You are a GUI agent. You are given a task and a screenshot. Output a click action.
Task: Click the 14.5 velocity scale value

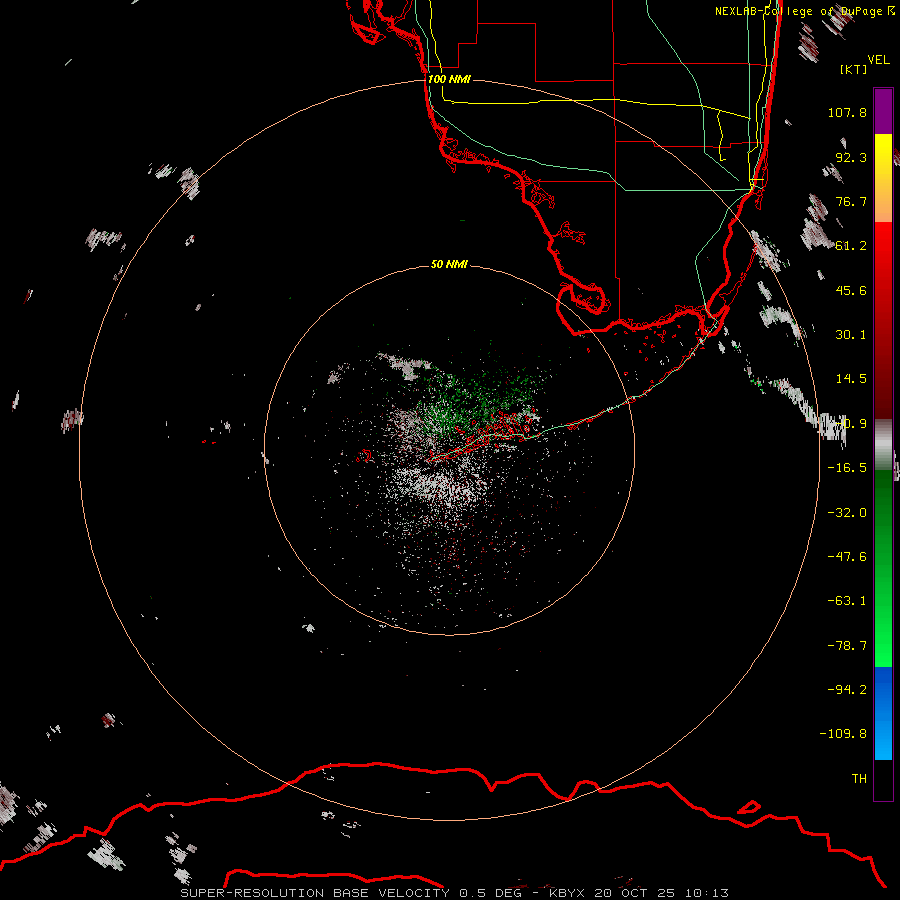pyautogui.click(x=851, y=379)
